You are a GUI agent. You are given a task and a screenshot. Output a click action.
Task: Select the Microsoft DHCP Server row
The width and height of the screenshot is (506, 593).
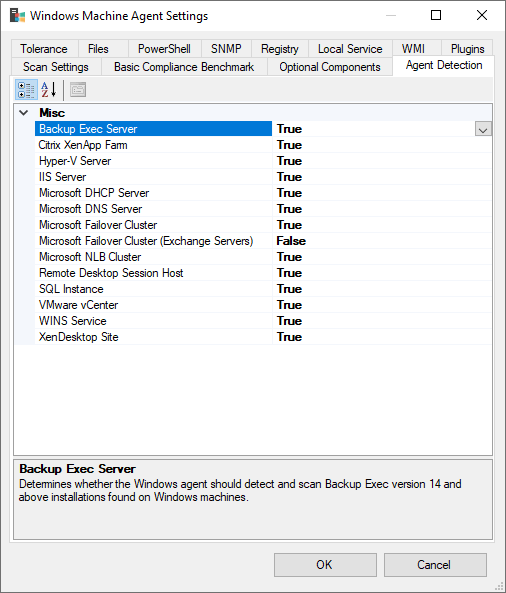pyautogui.click(x=154, y=193)
